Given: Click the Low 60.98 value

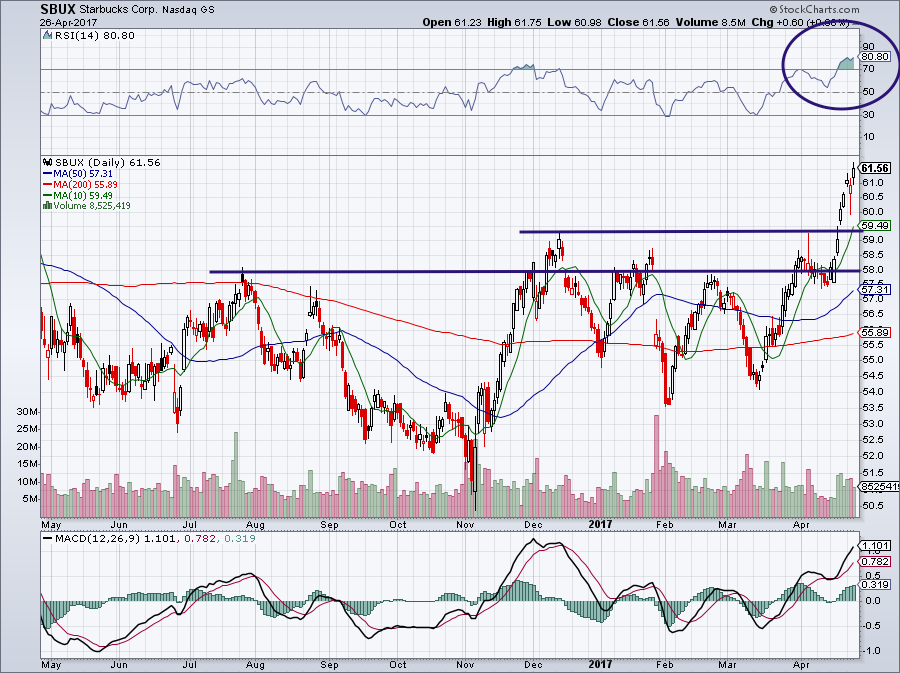Looking at the screenshot, I should click(574, 22).
